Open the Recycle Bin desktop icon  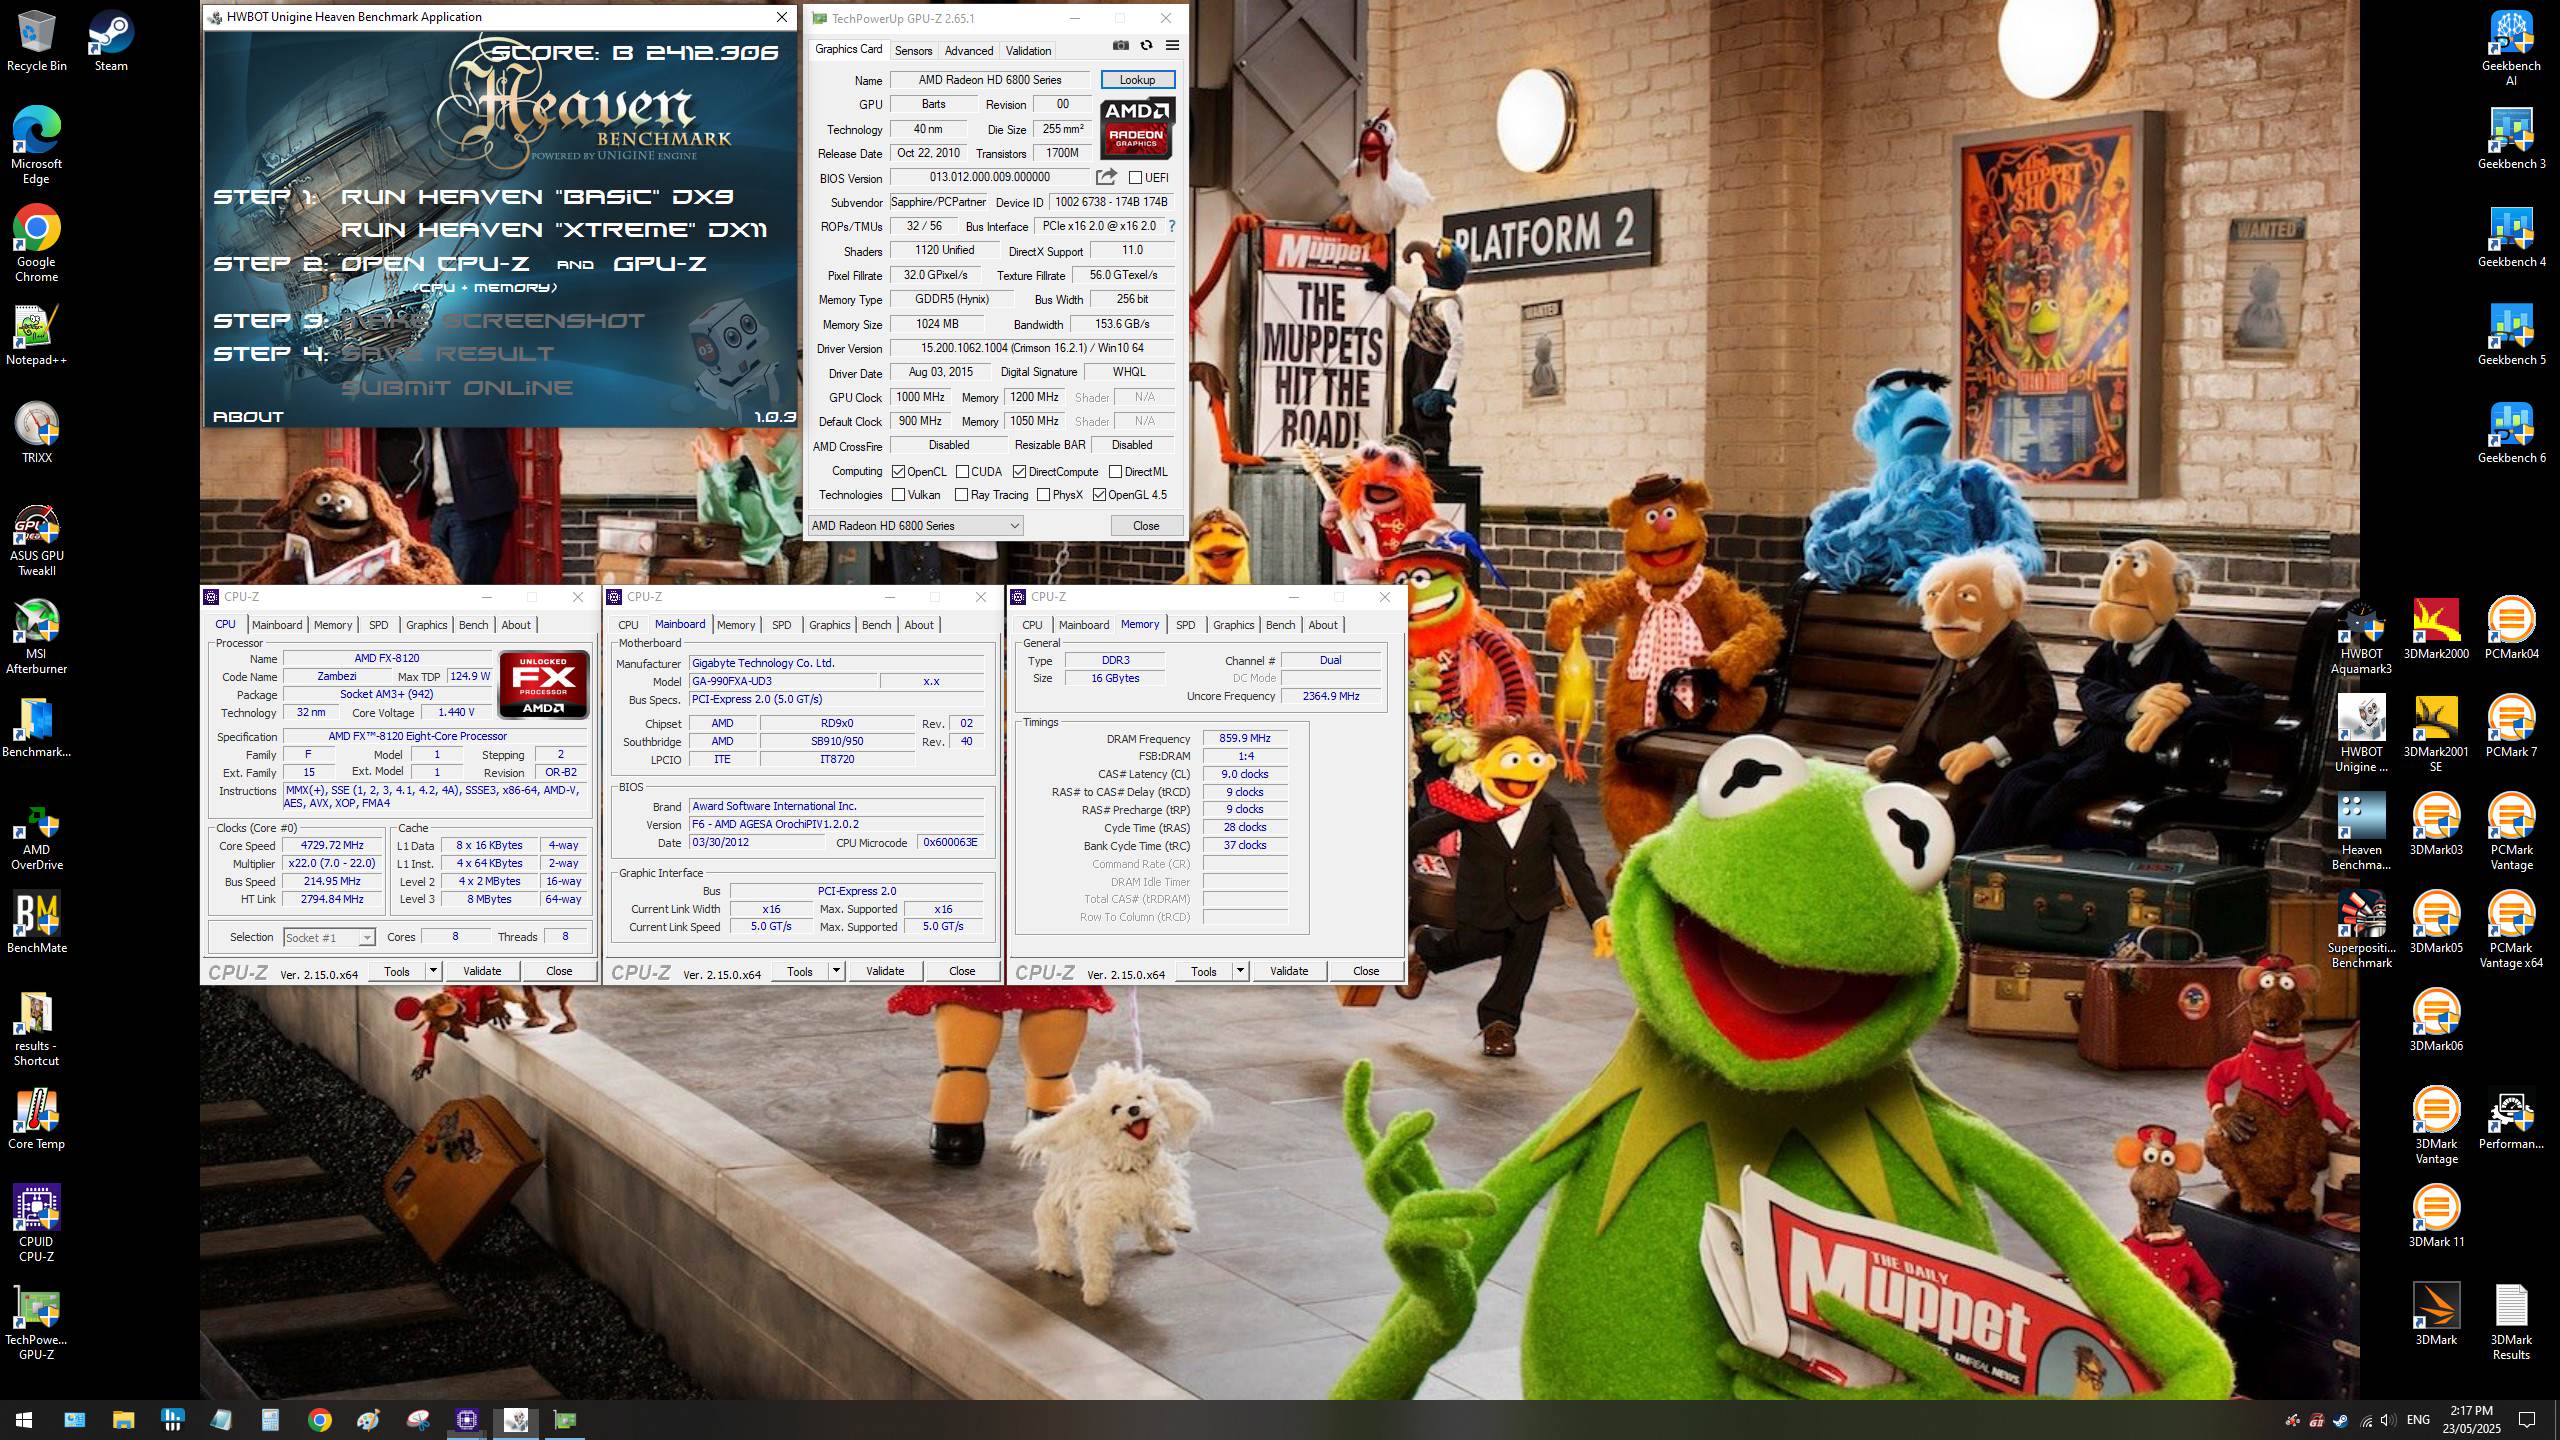point(37,42)
